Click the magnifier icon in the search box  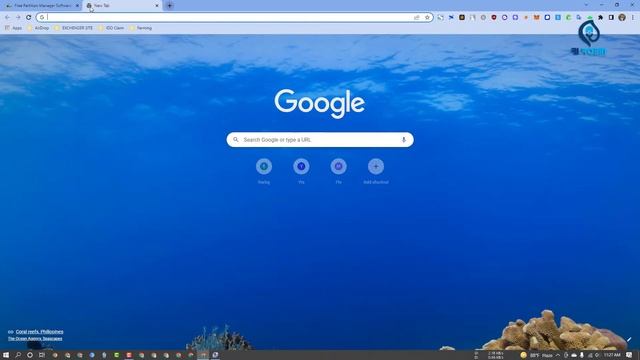point(236,140)
